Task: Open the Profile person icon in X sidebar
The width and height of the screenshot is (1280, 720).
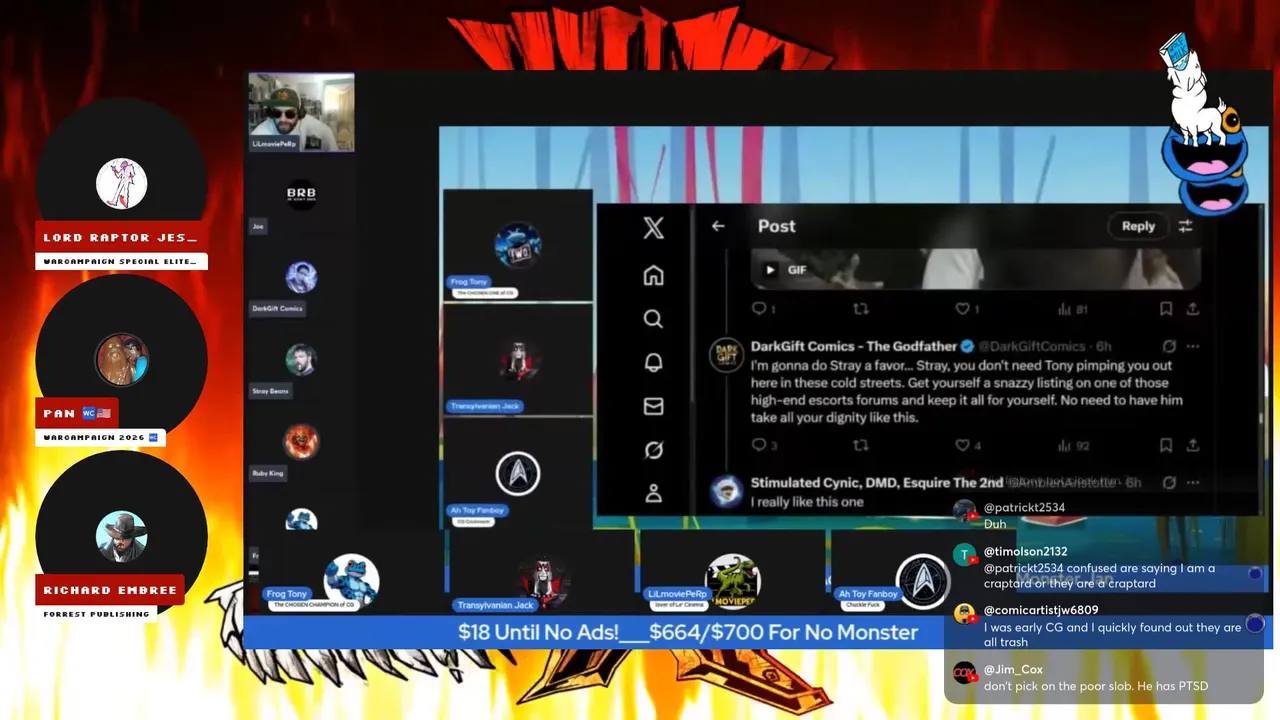Action: click(x=653, y=493)
